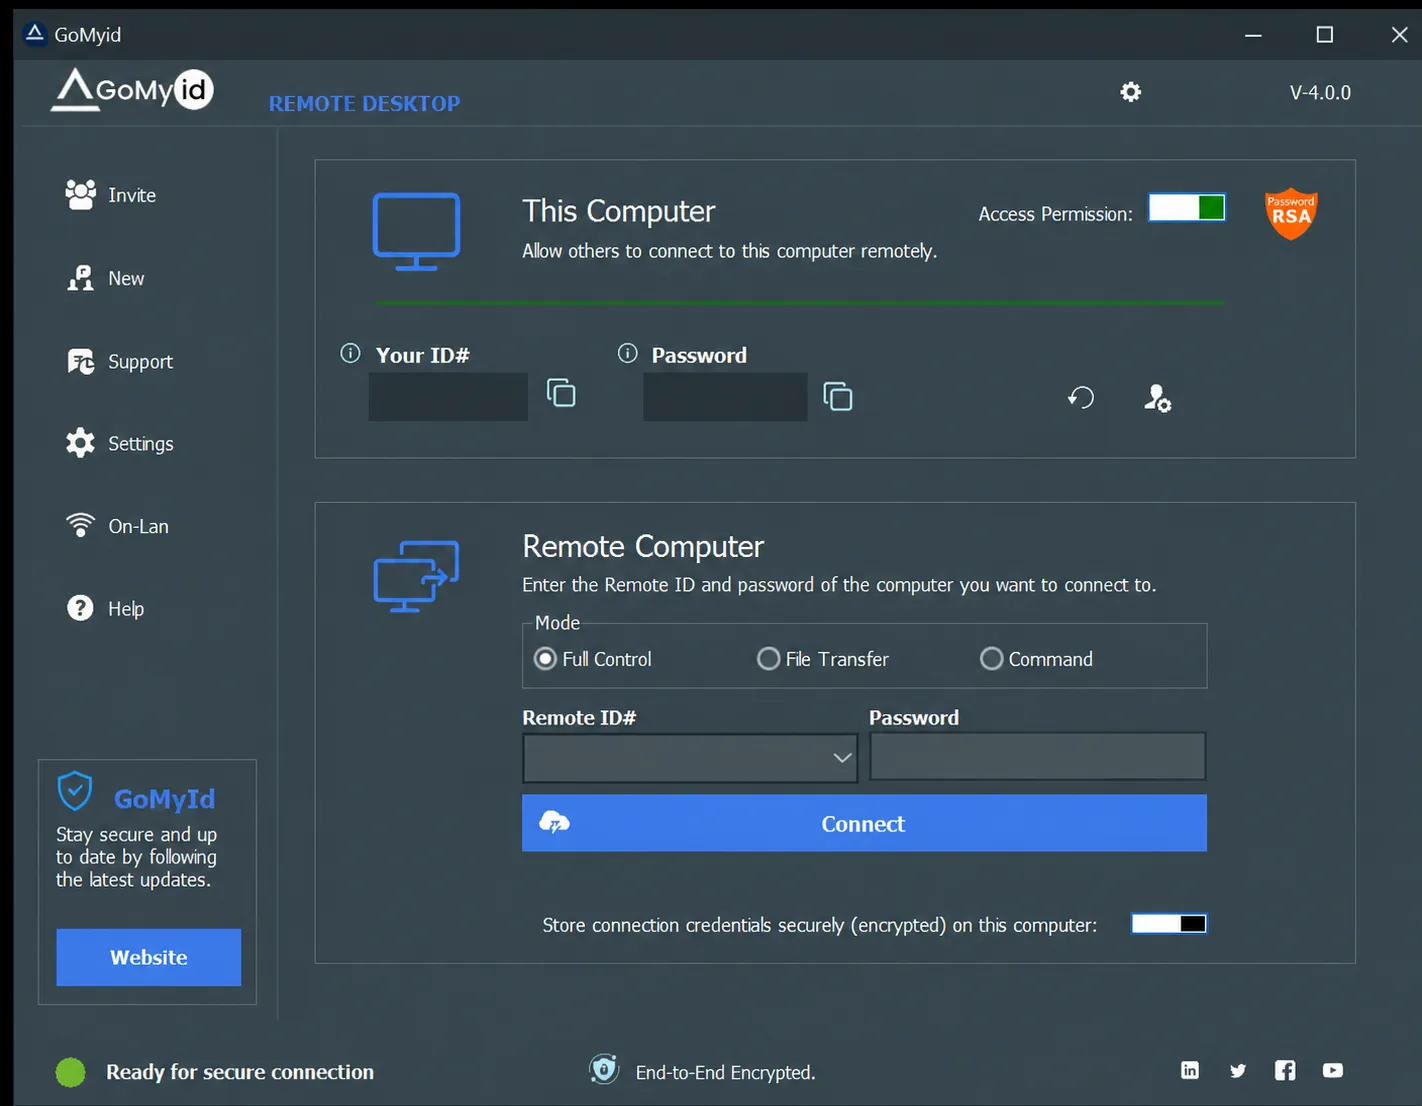Screen dimensions: 1422x1106
Task: Click the End-to-End Encrypted shield icon
Action: coord(604,1070)
